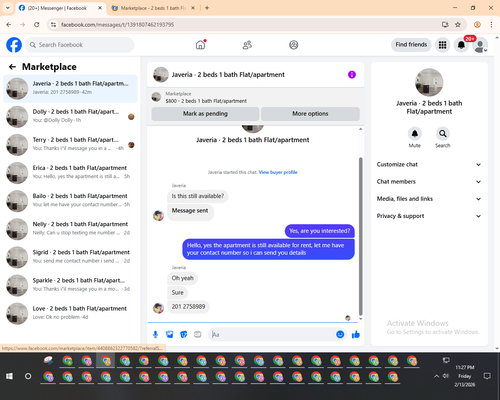This screenshot has width=500, height=400.
Task: Open the Cortana circle on taskbar
Action: [28, 376]
